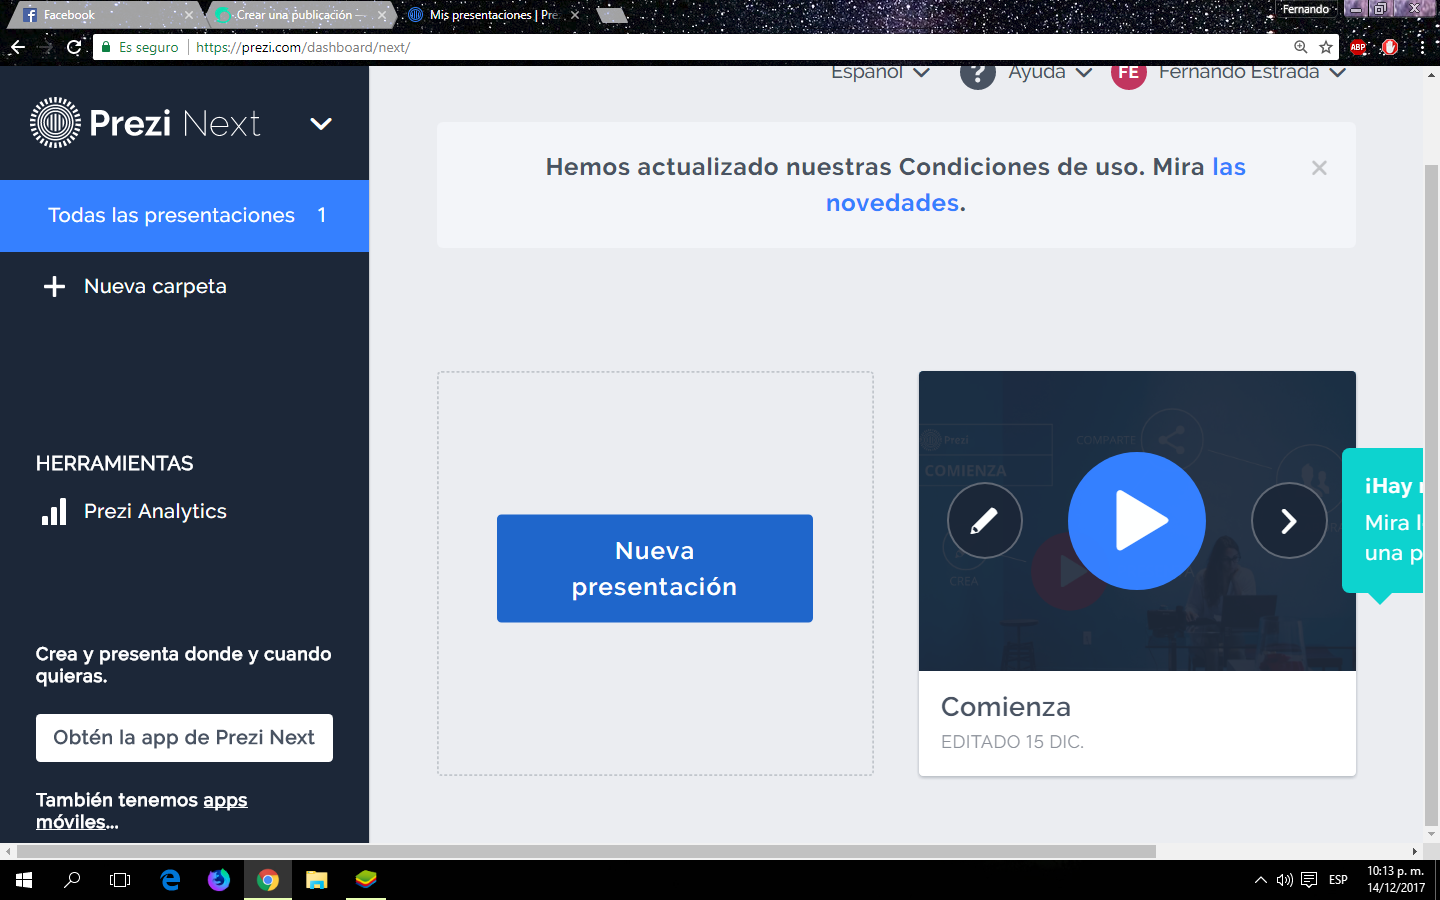Open a new browser tab
Viewport: 1440px width, 900px height.
pyautogui.click(x=612, y=15)
